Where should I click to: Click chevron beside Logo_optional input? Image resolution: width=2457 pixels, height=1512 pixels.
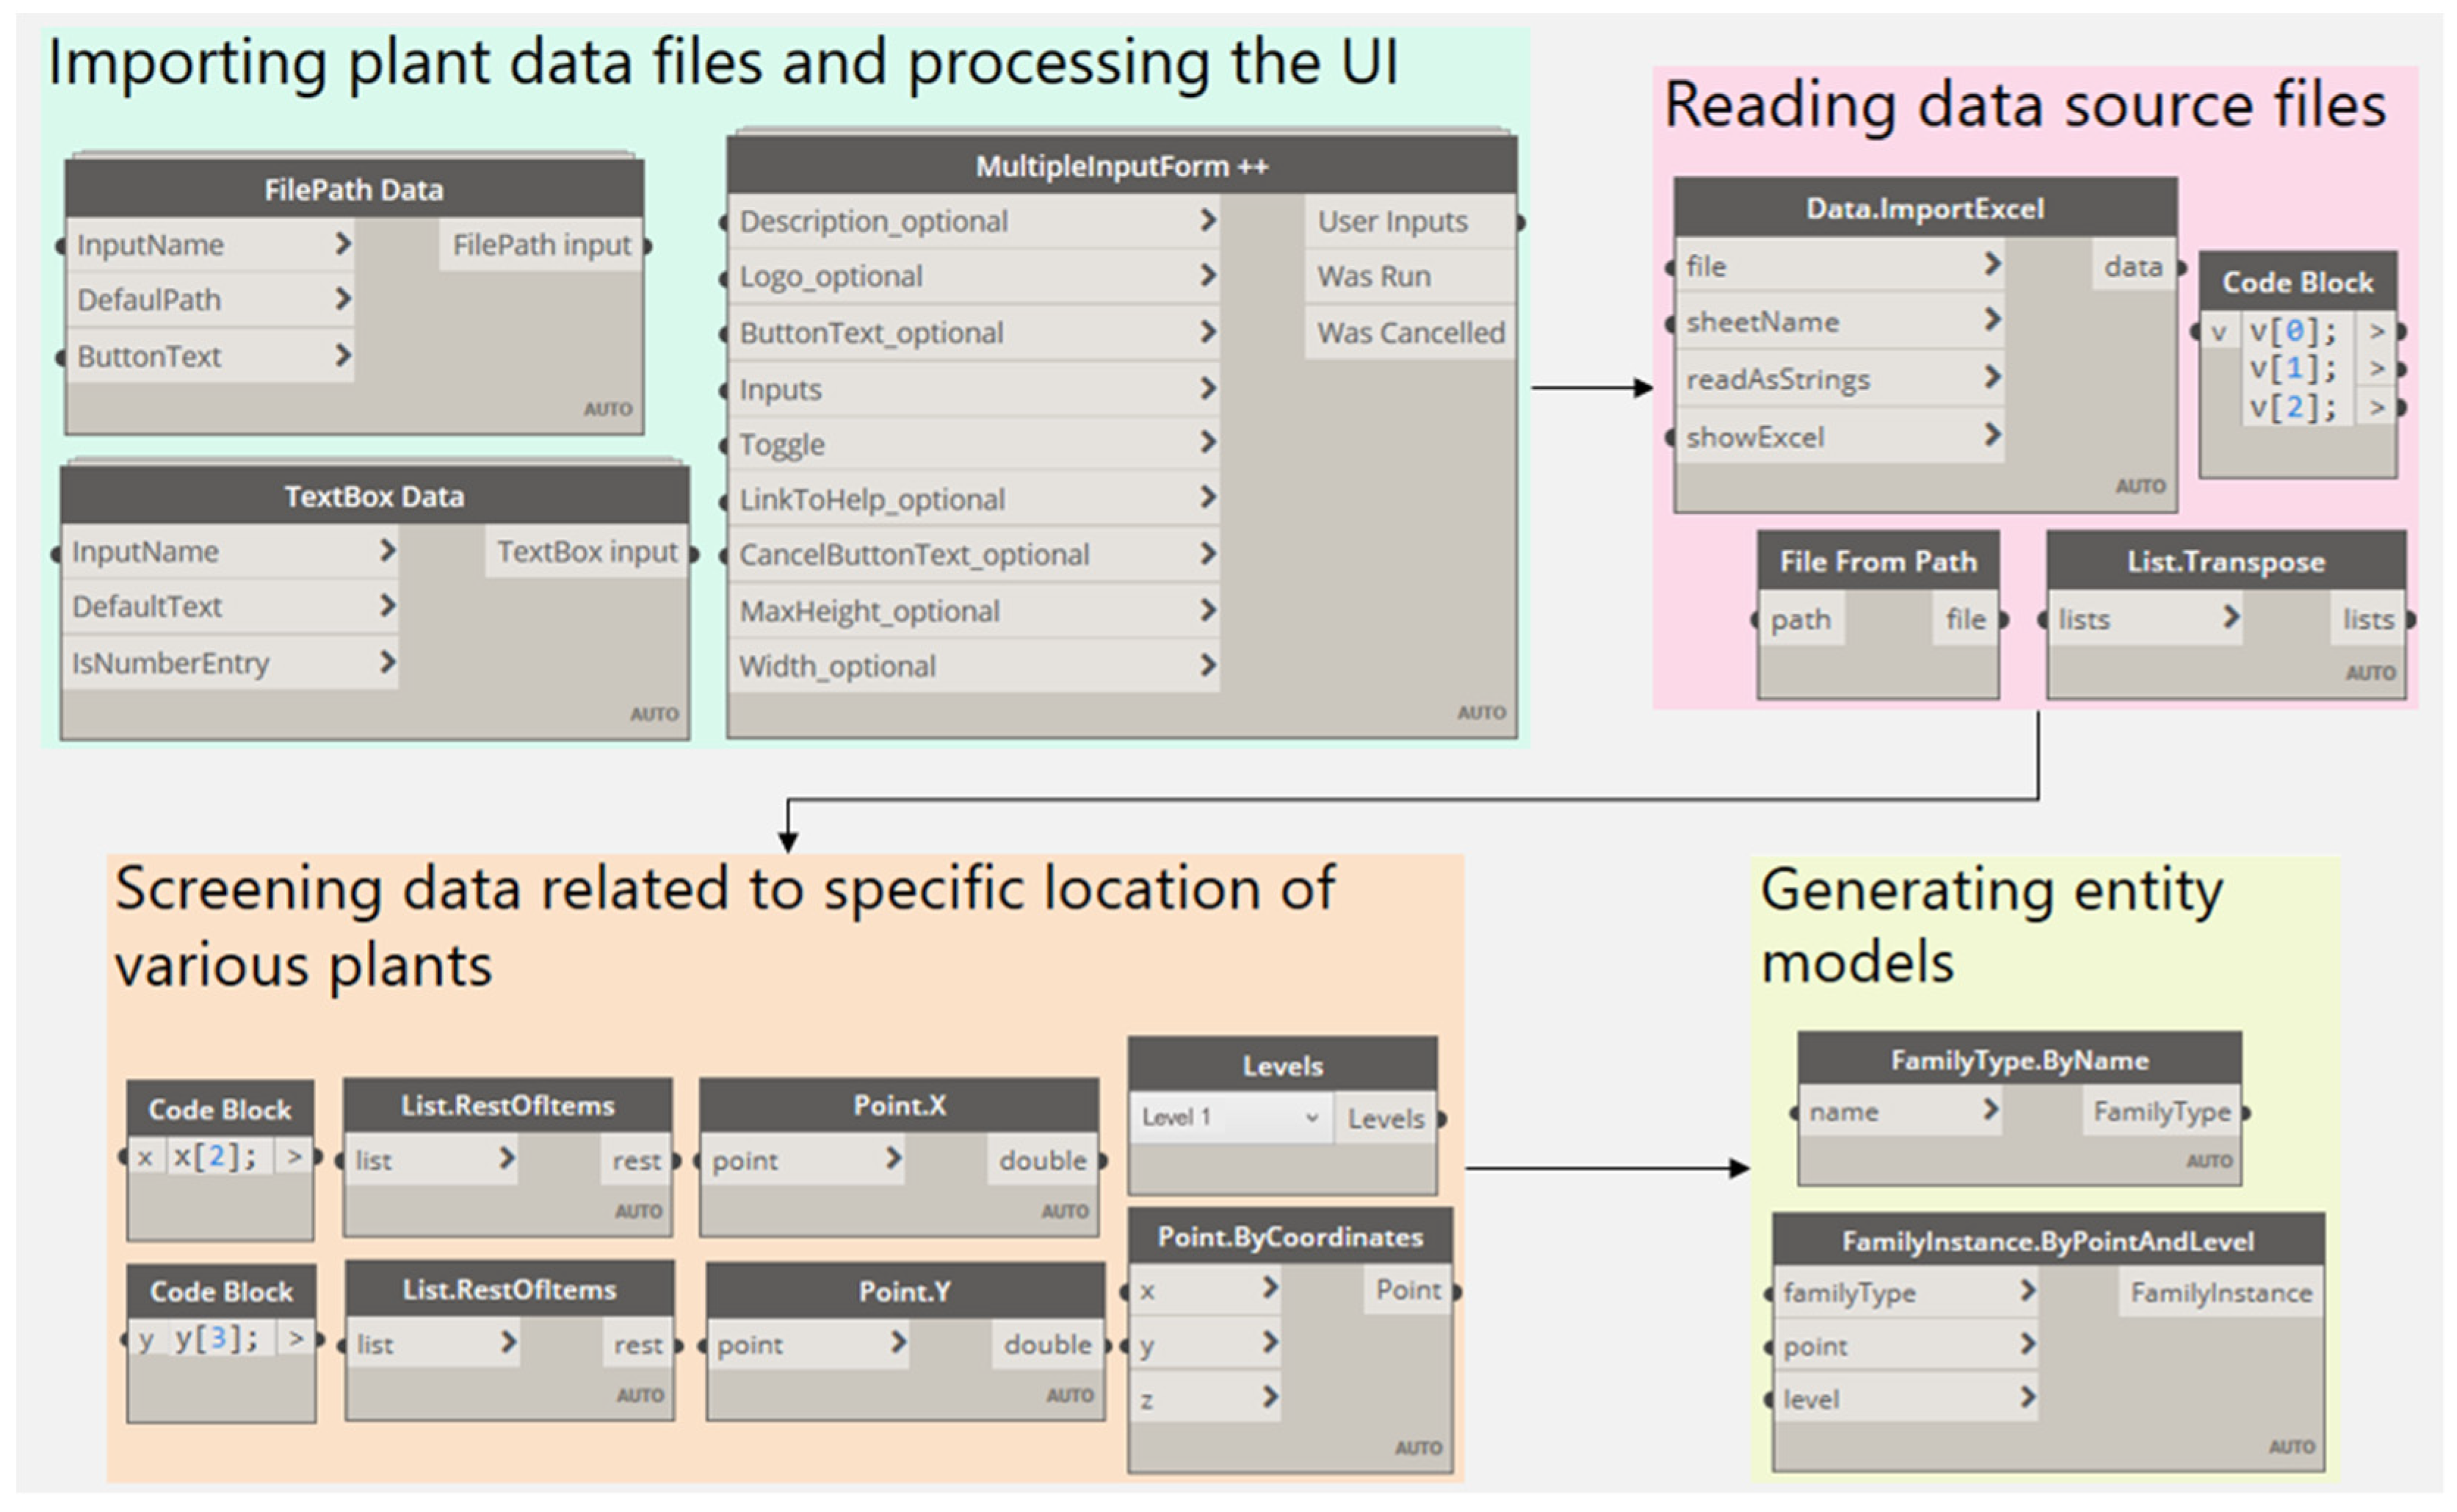point(1207,275)
